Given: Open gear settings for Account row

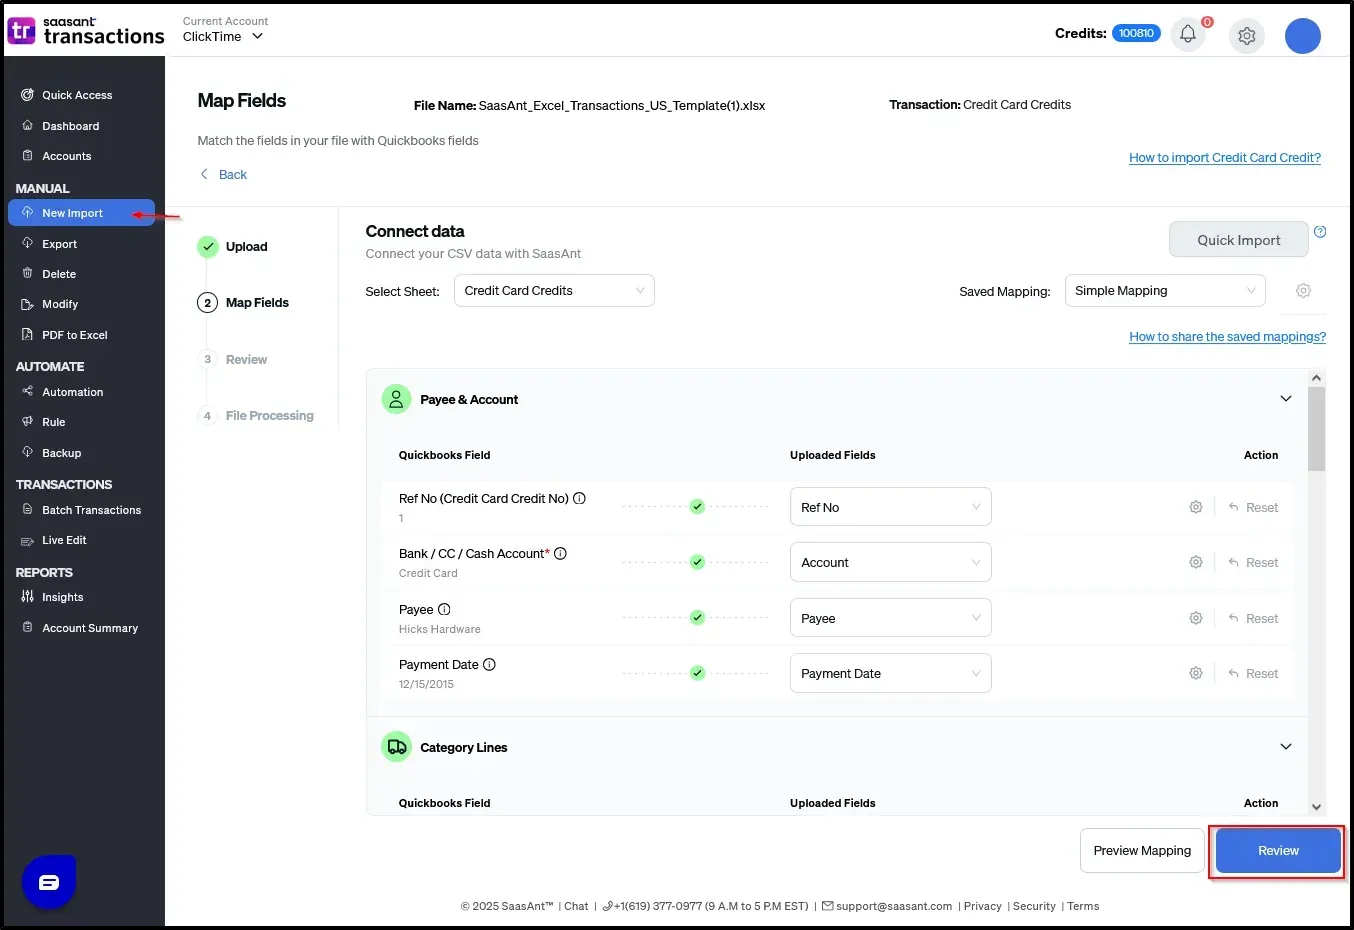Looking at the screenshot, I should (x=1195, y=562).
